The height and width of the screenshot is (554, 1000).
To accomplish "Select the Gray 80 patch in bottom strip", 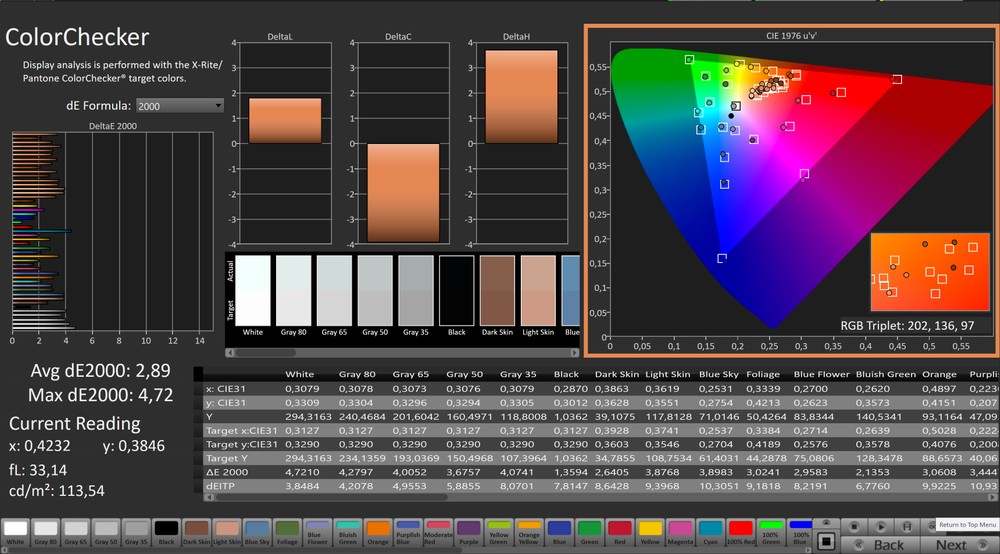I will tap(45, 532).
